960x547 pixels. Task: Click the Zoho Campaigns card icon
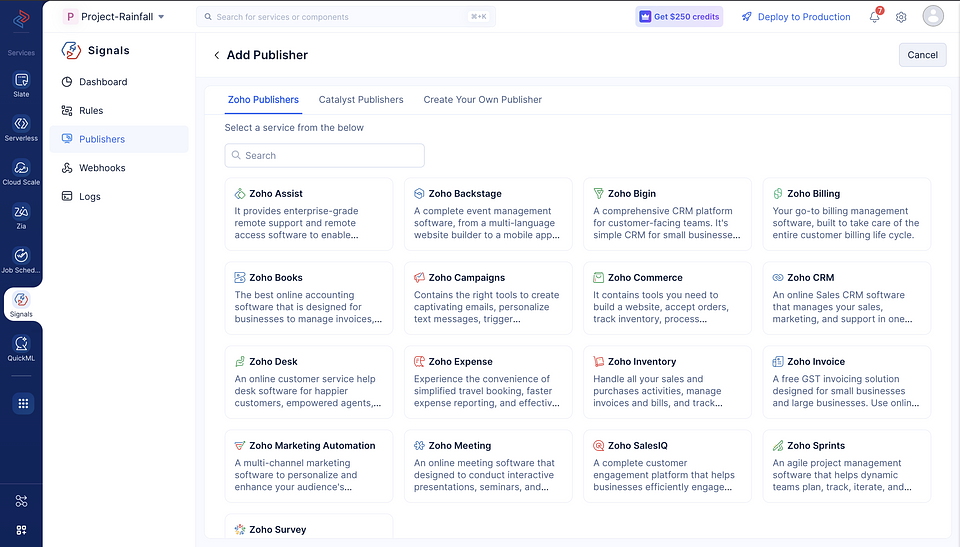pyautogui.click(x=419, y=277)
